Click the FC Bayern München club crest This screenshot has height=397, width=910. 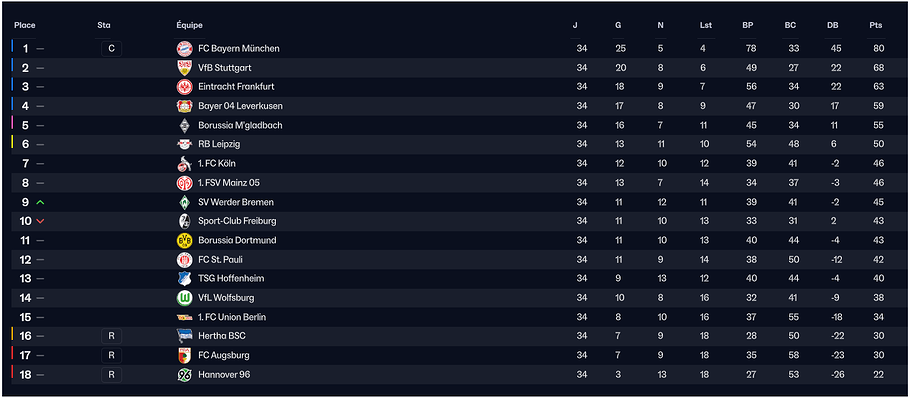184,49
